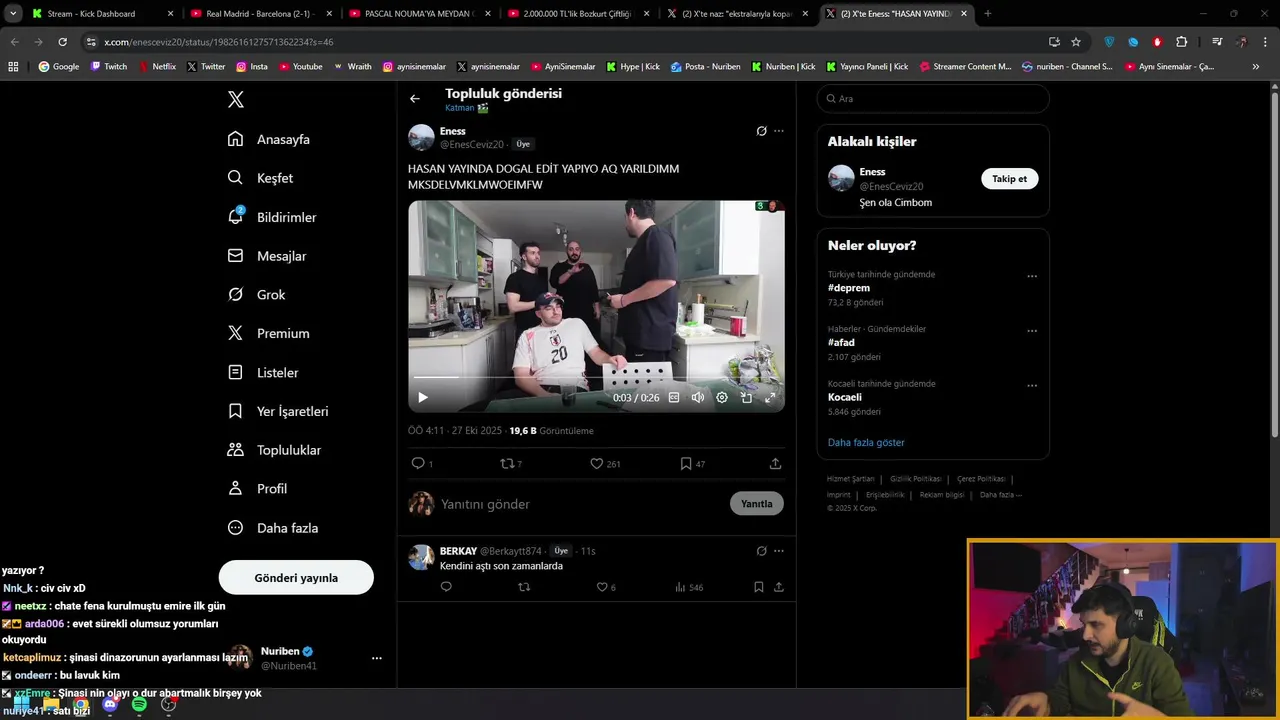
Task: Open Bildirimler notifications
Action: 271,217
